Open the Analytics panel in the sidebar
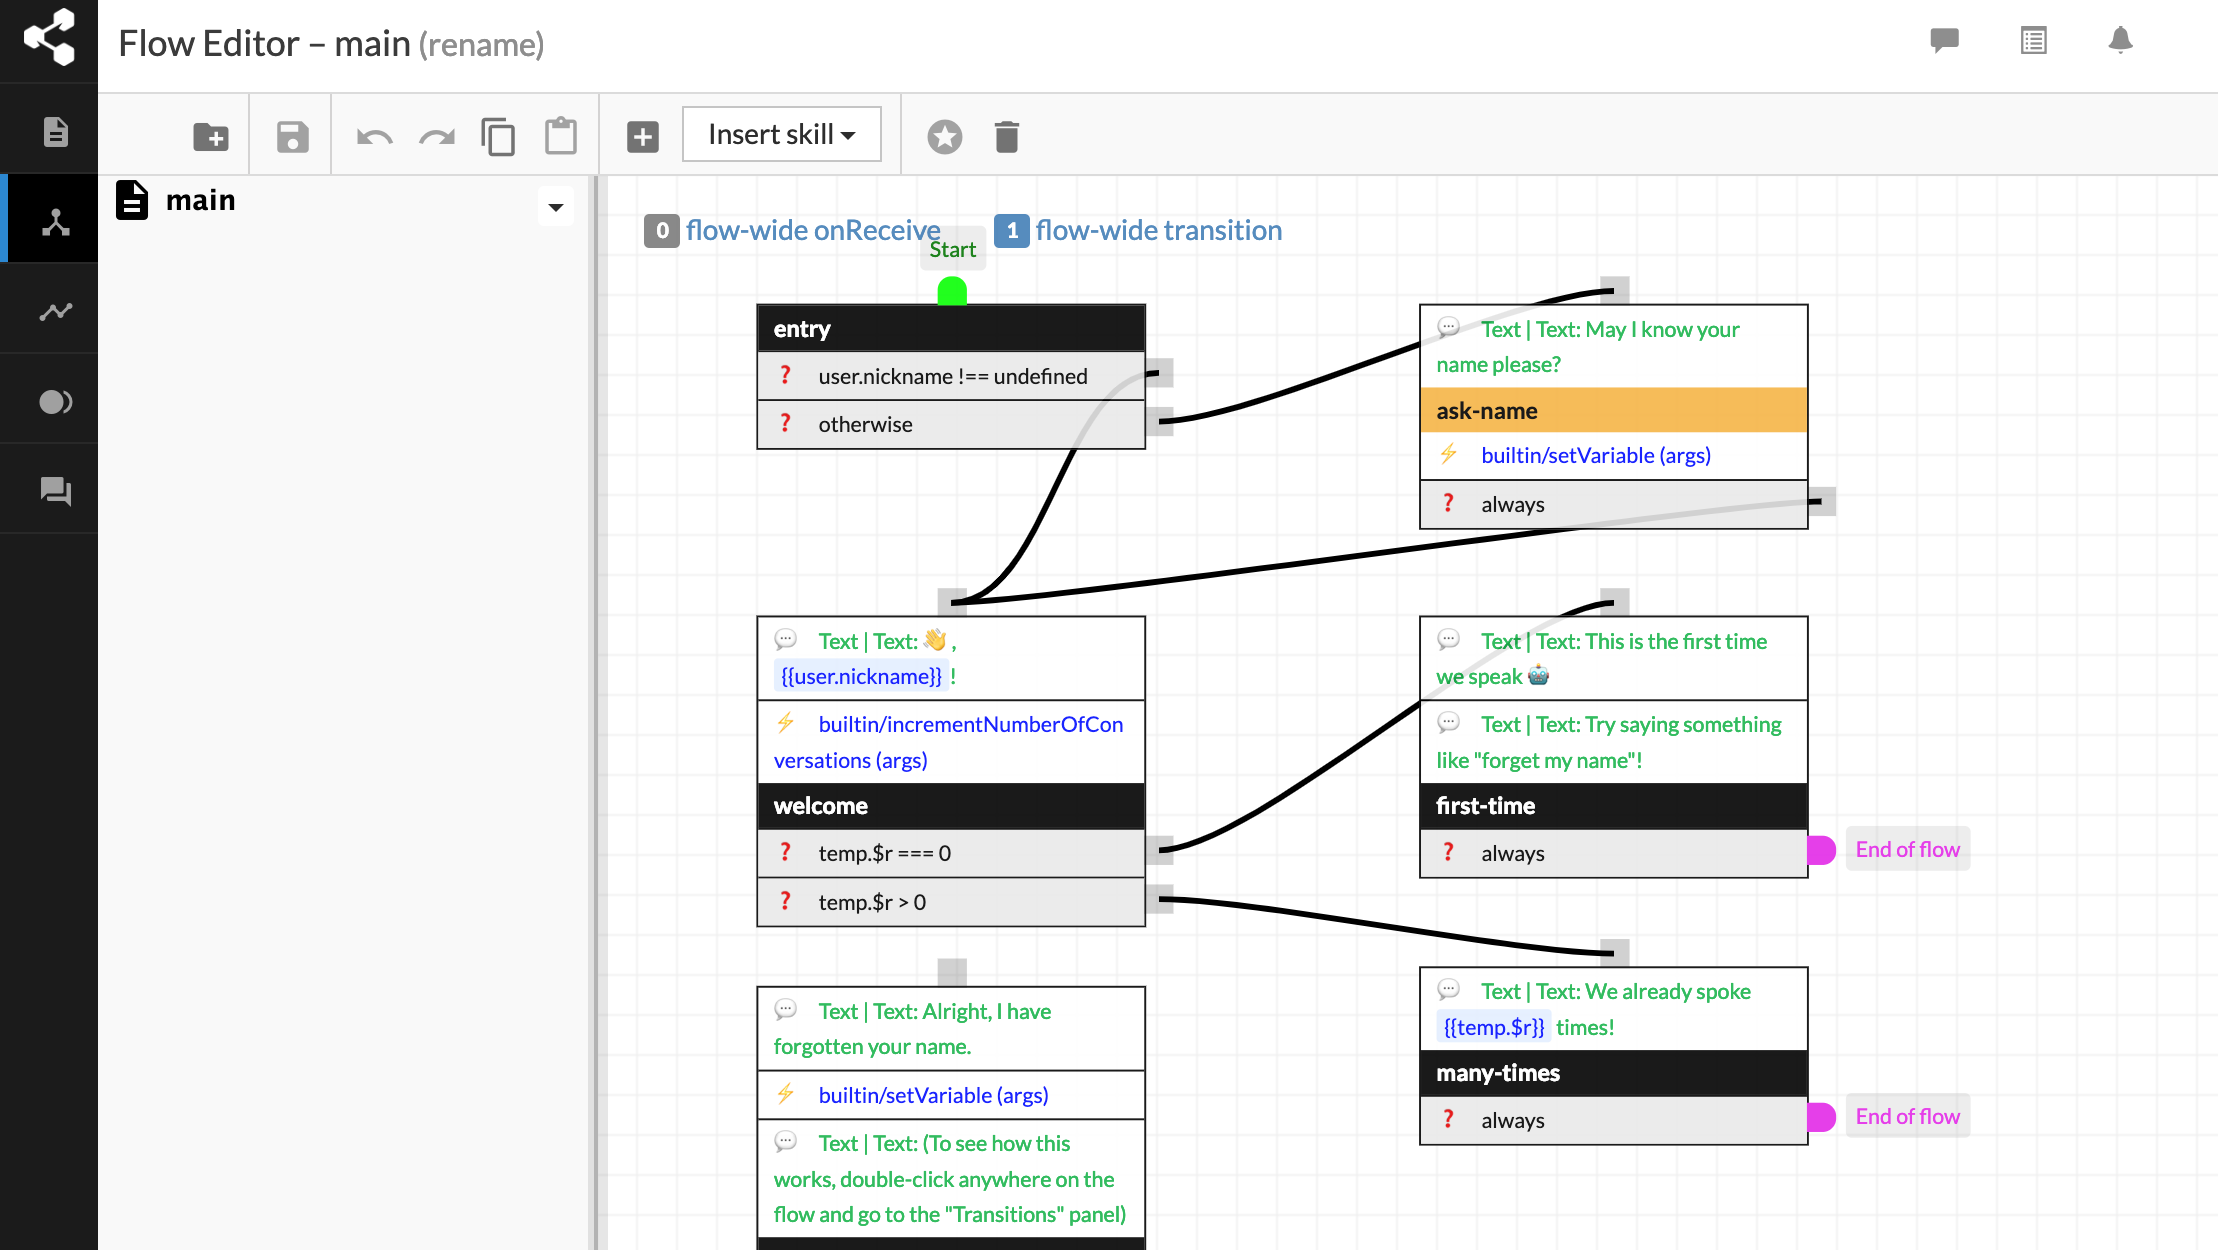The width and height of the screenshot is (2218, 1250). (55, 310)
